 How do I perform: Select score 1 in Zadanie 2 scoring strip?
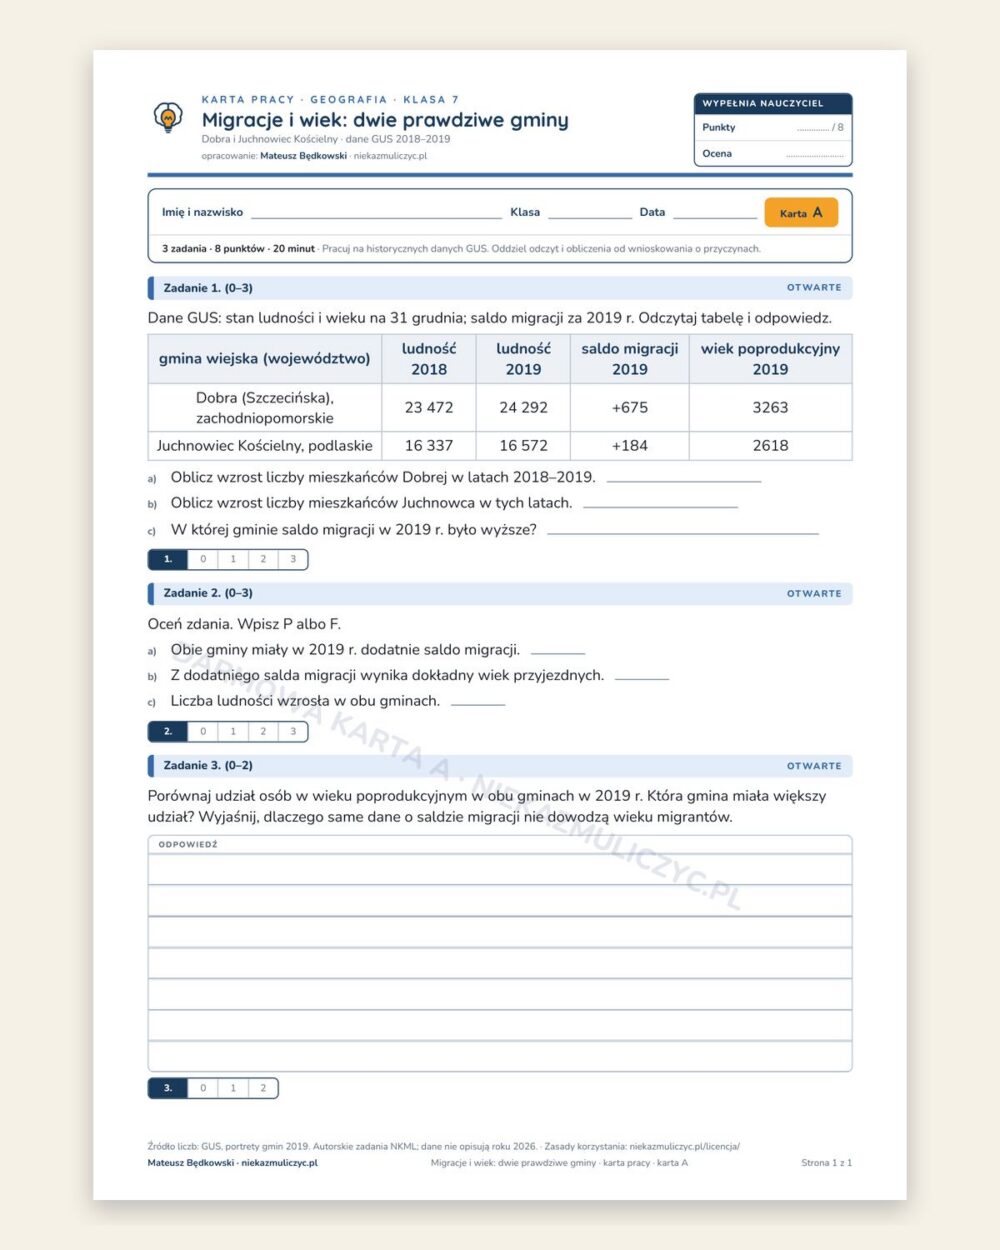(233, 732)
